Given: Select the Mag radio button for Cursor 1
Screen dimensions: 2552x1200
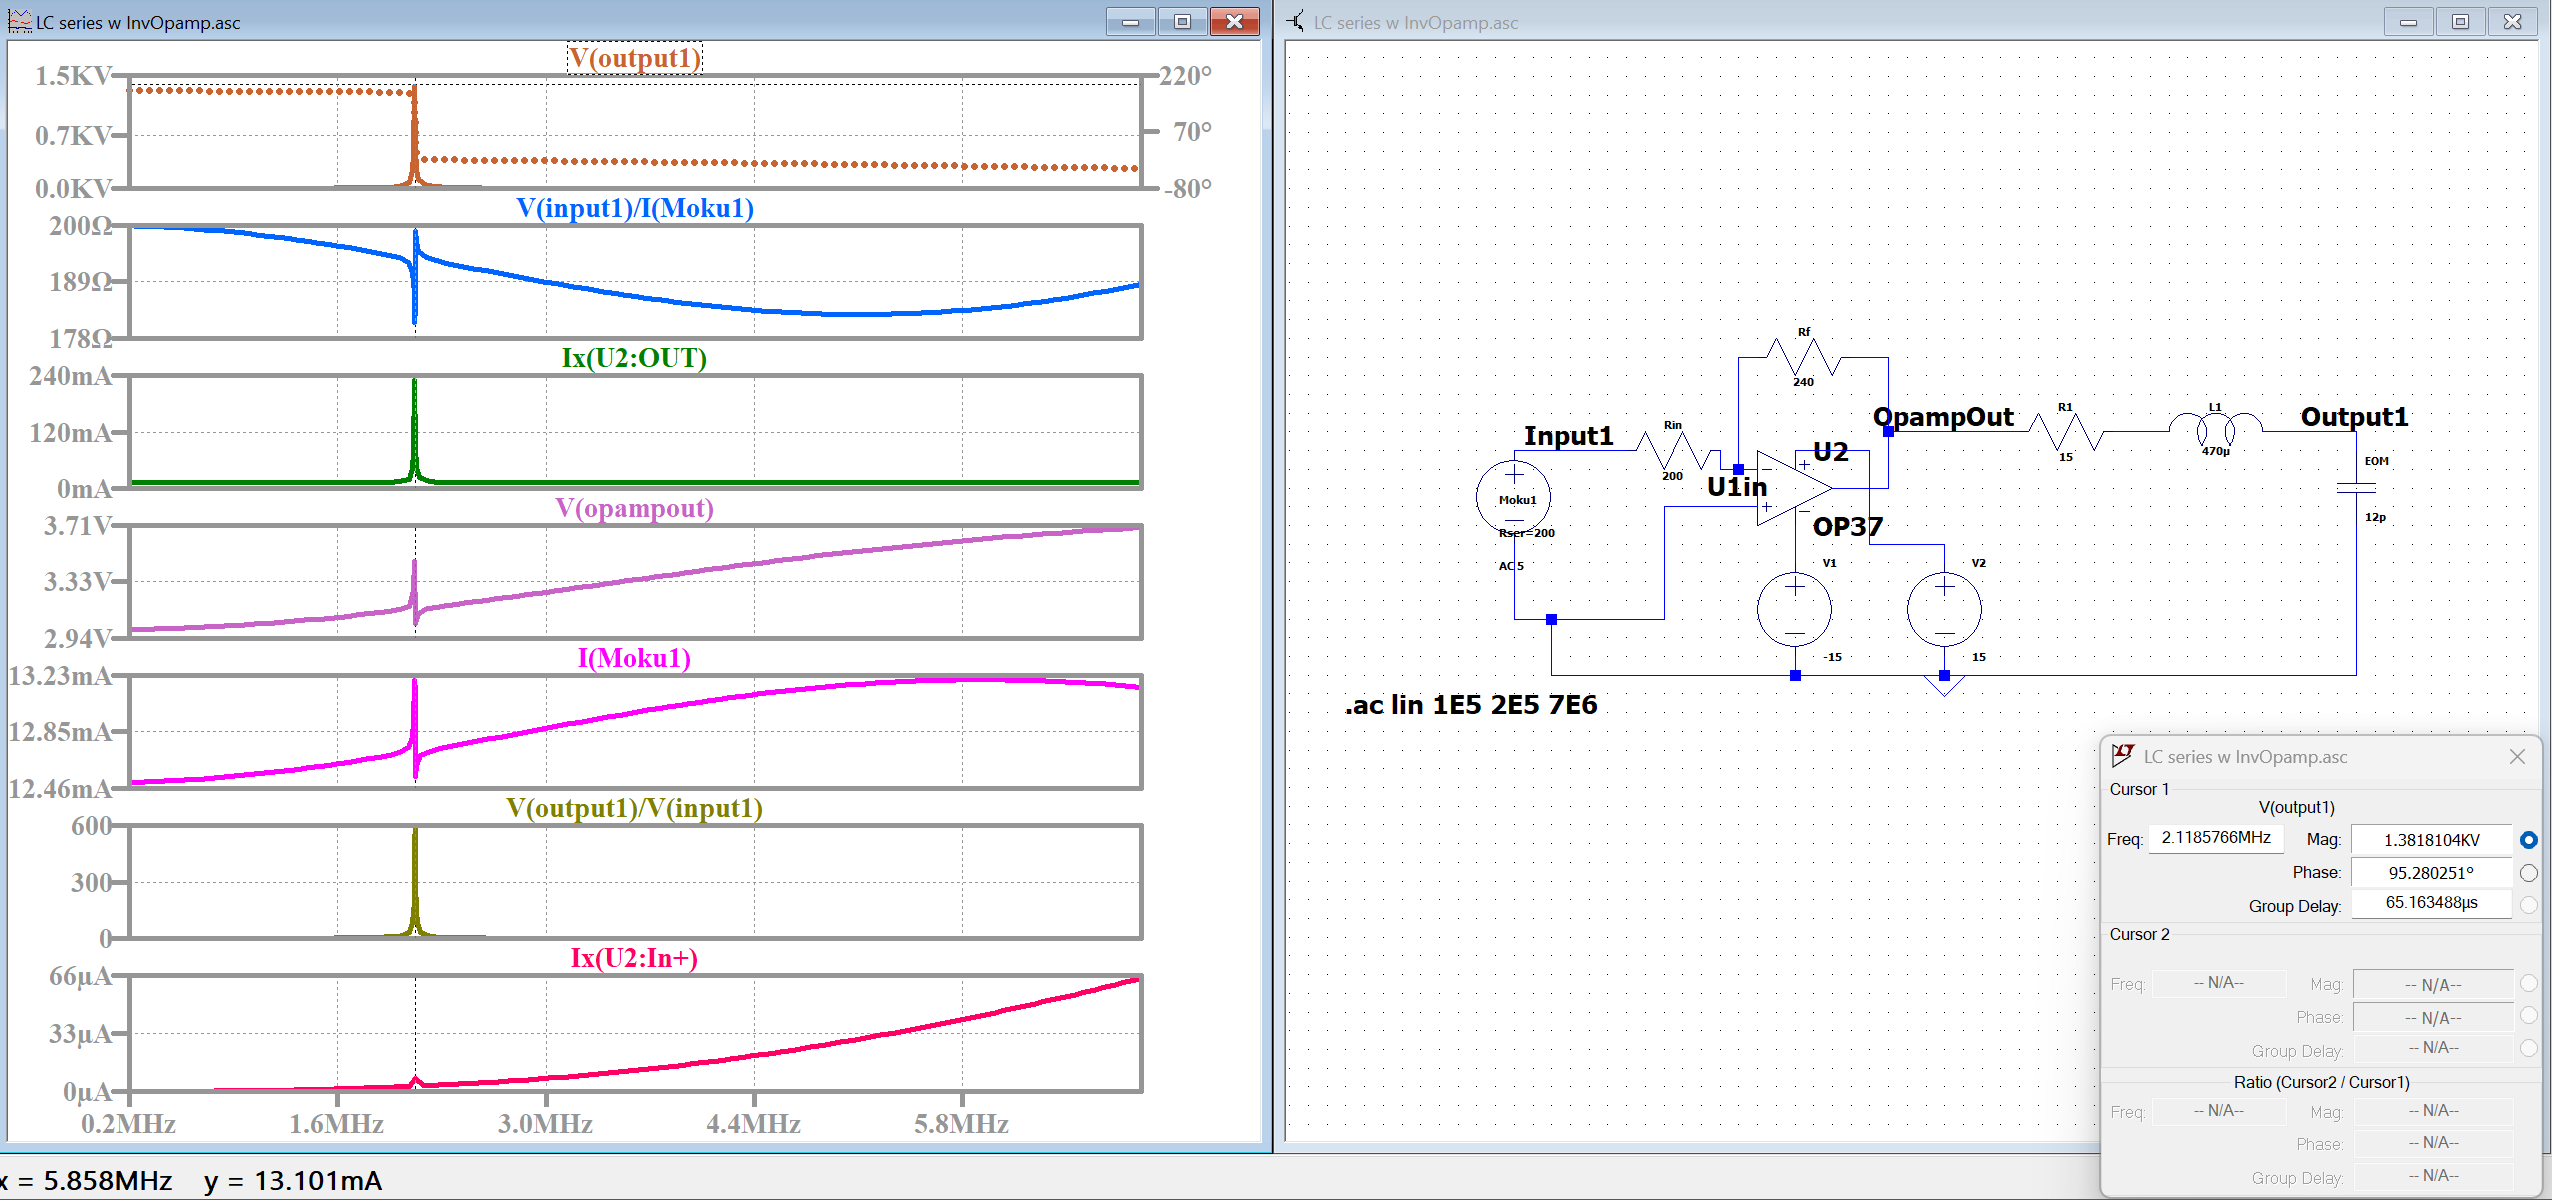Looking at the screenshot, I should tap(2529, 840).
